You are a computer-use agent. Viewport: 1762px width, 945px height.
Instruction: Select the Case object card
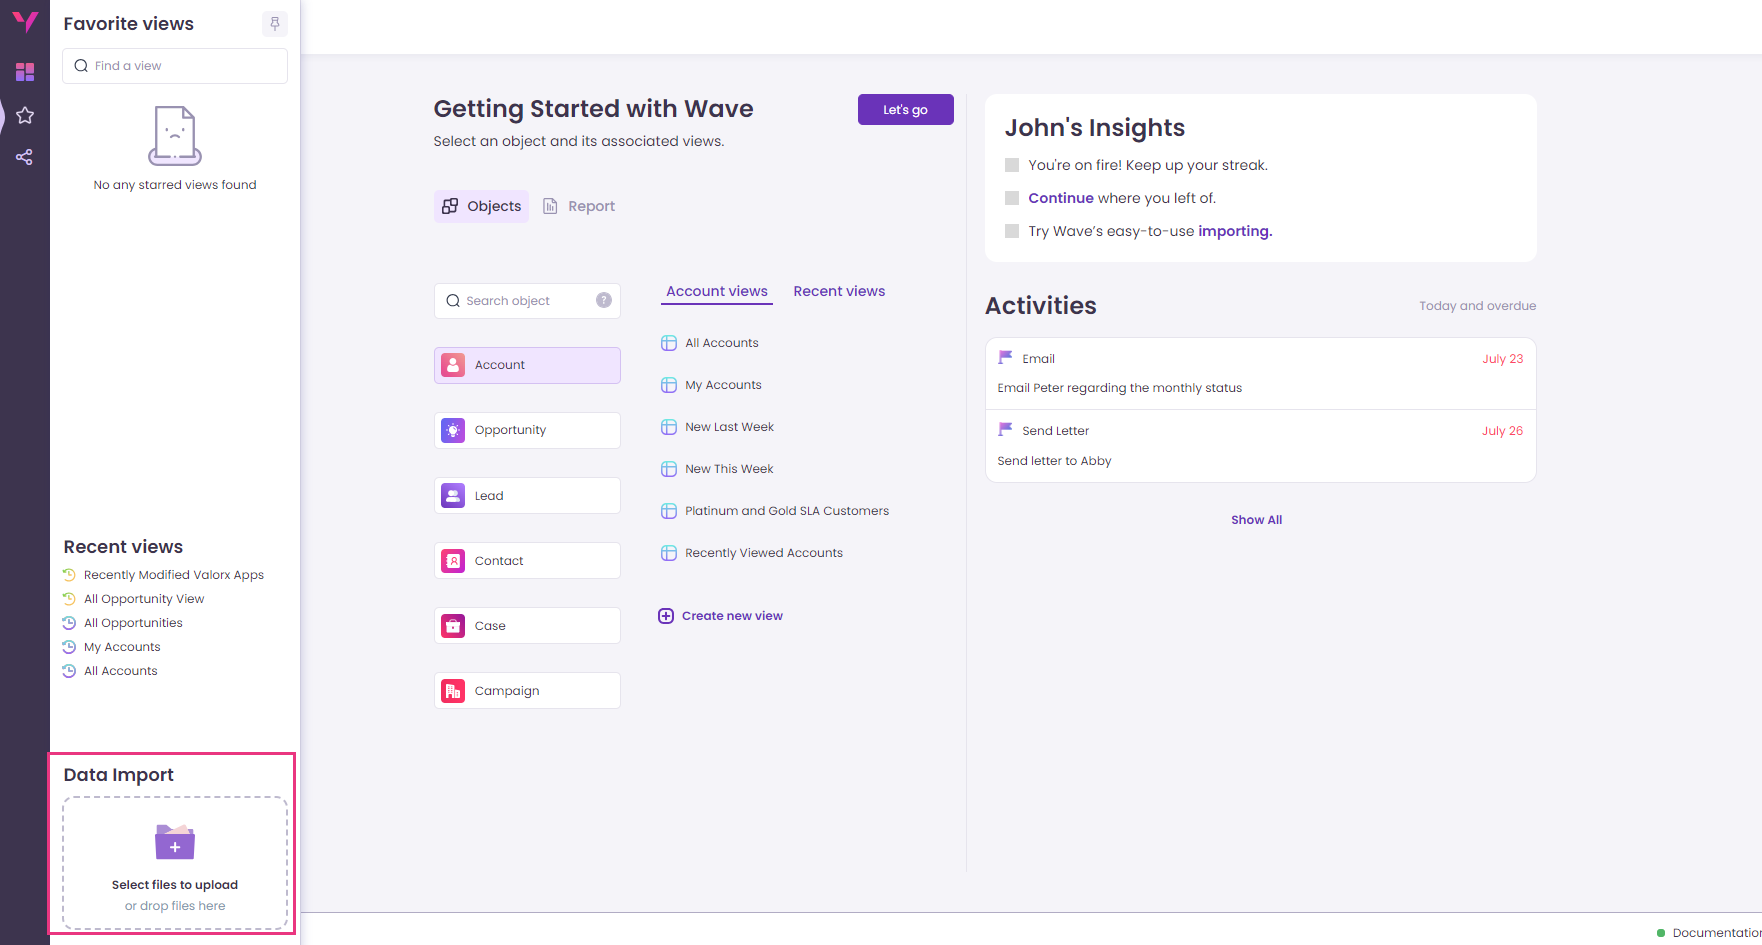coord(527,625)
